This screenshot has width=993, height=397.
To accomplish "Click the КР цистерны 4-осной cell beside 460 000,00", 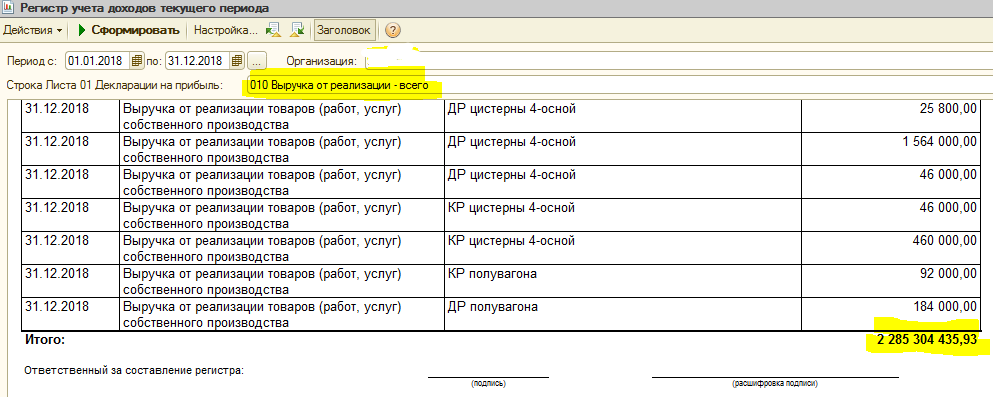I will (x=623, y=247).
